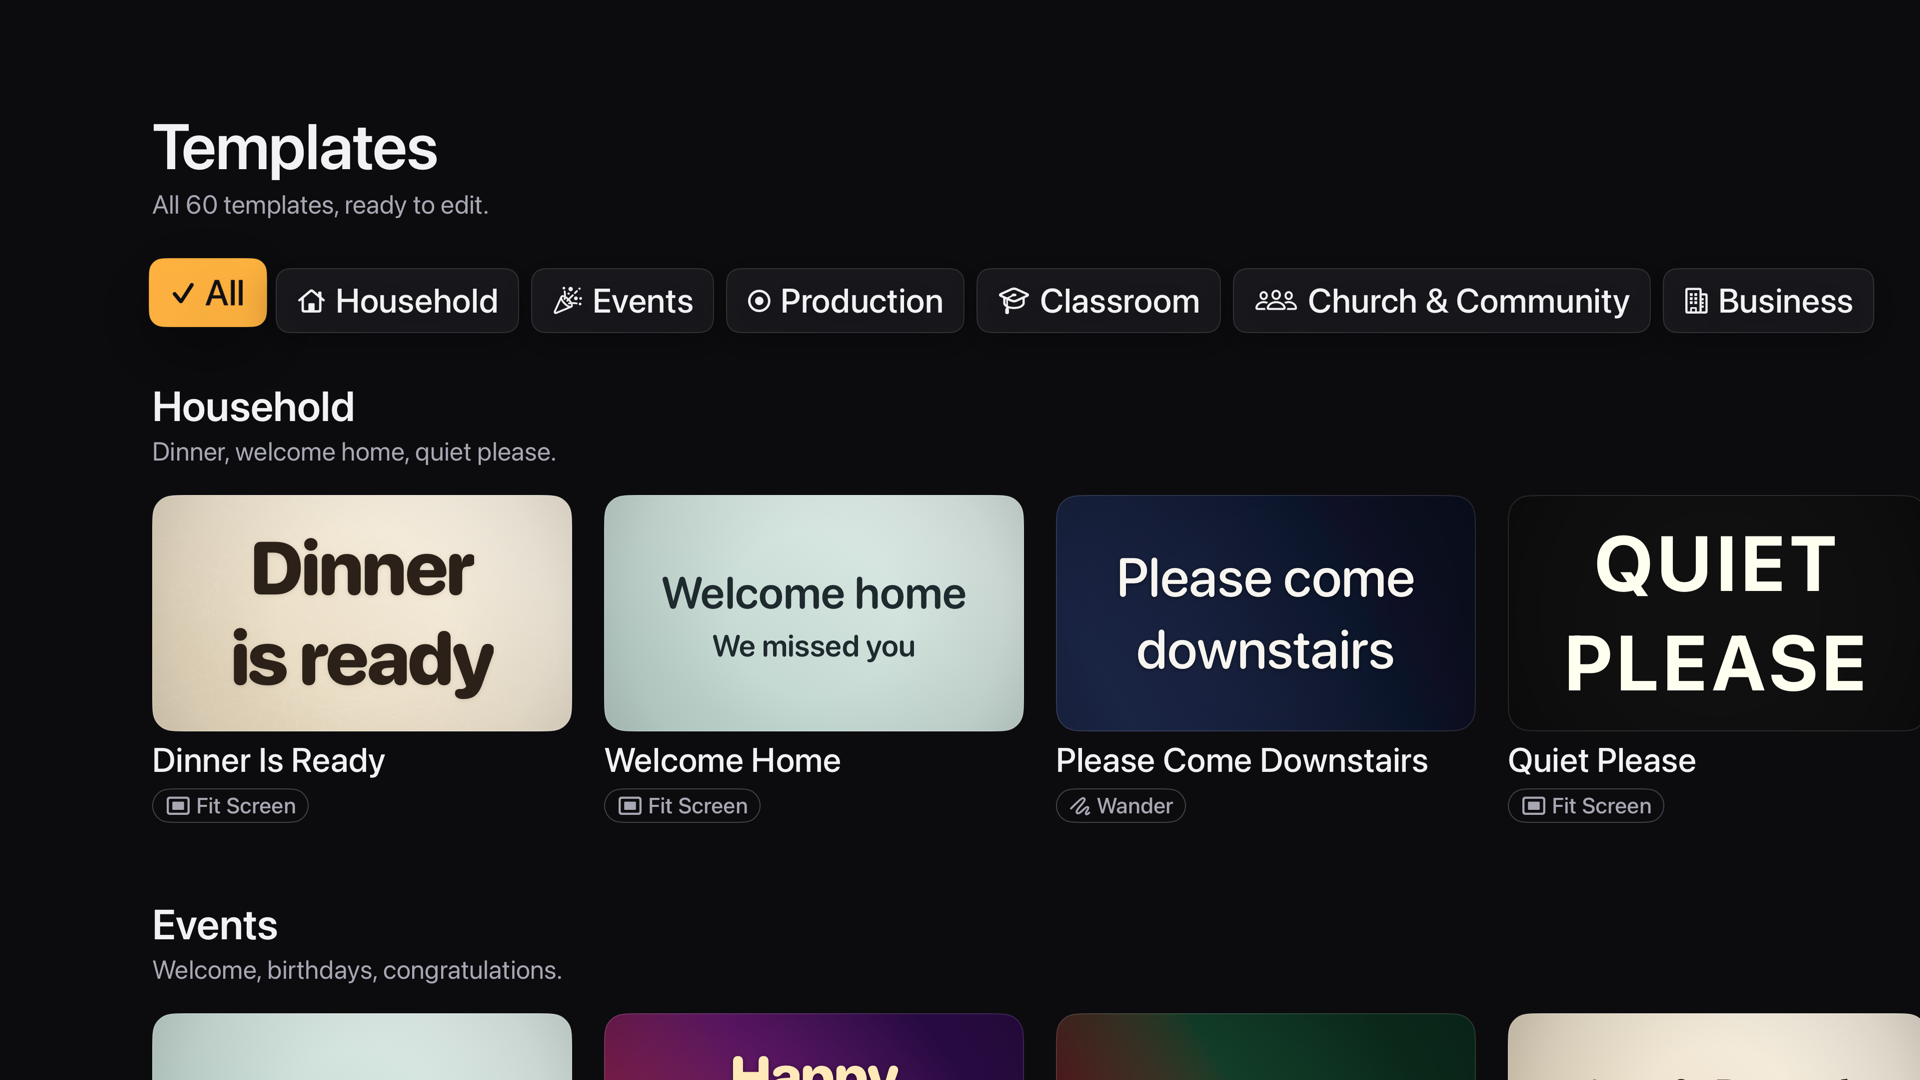Click the Events party popper icon
Image resolution: width=1920 pixels, height=1080 pixels.
coord(568,301)
